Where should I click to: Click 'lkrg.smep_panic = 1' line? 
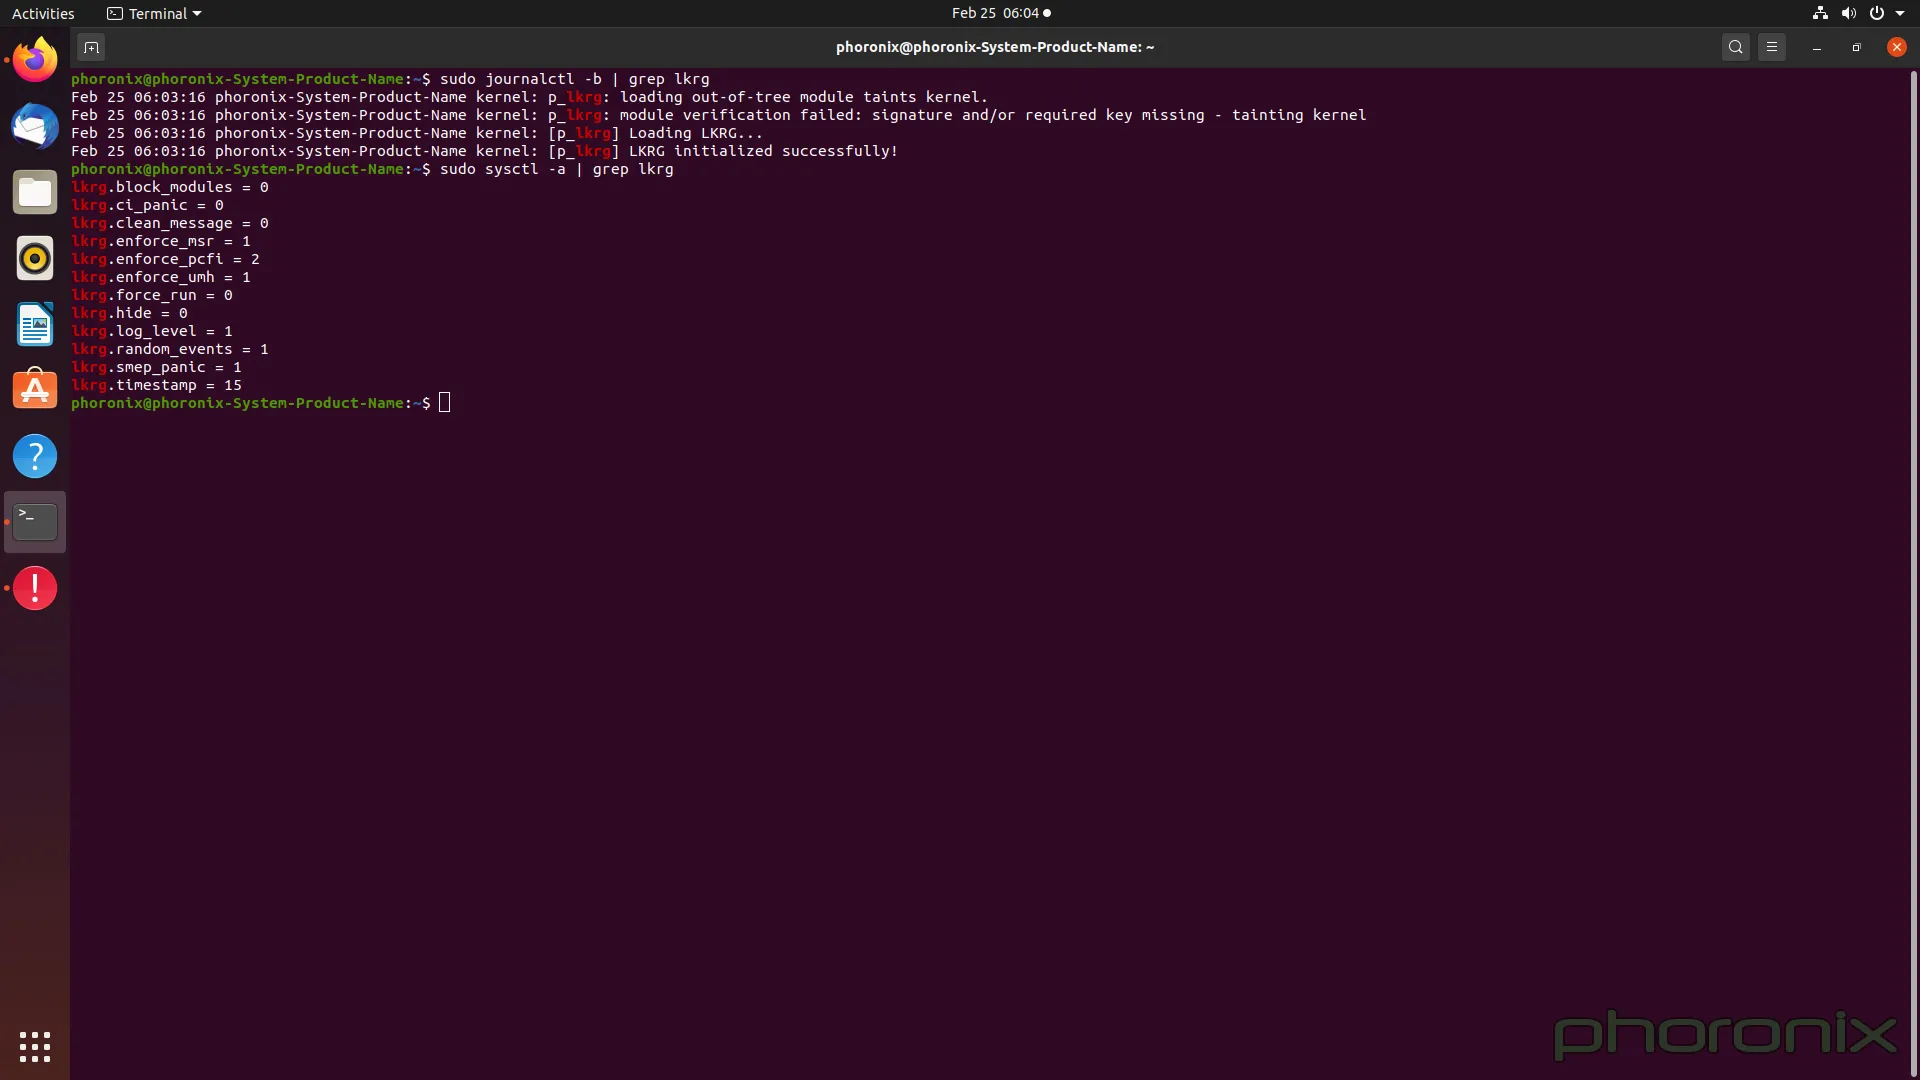[156, 367]
